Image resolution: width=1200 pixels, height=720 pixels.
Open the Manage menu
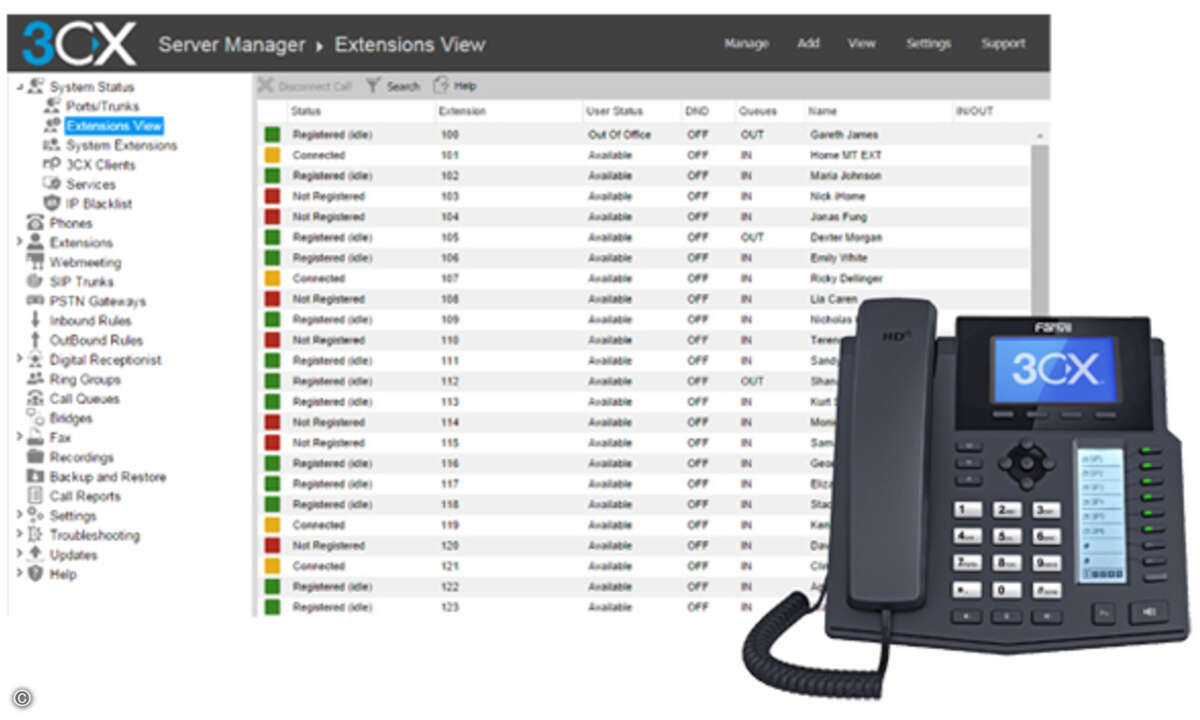pos(746,44)
